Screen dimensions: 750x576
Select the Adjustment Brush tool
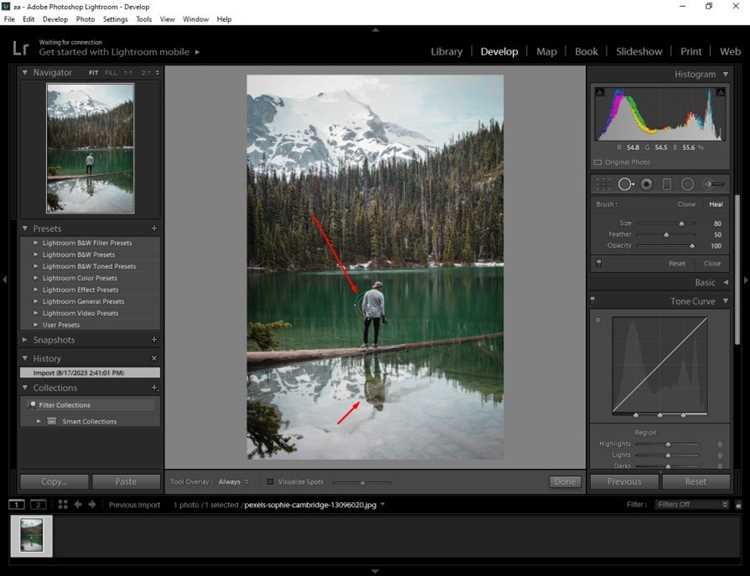coord(714,184)
